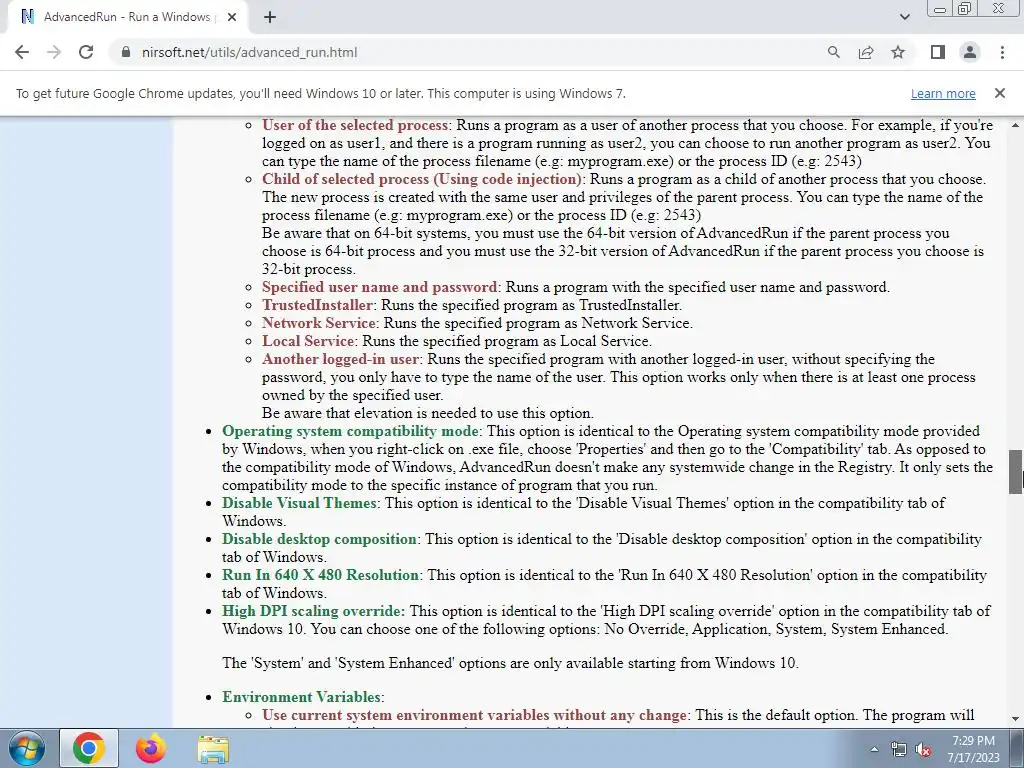This screenshot has height=768, width=1024.
Task: Toggle the browser side panel
Action: pyautogui.click(x=938, y=52)
